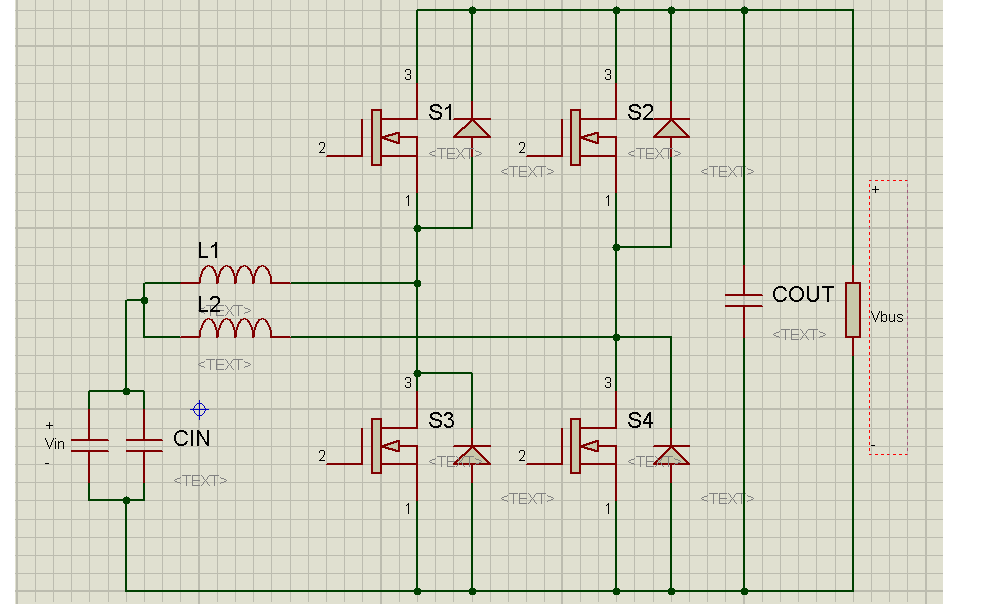Click the plus sign above Vin
This screenshot has width=982, height=613.
coord(49,425)
